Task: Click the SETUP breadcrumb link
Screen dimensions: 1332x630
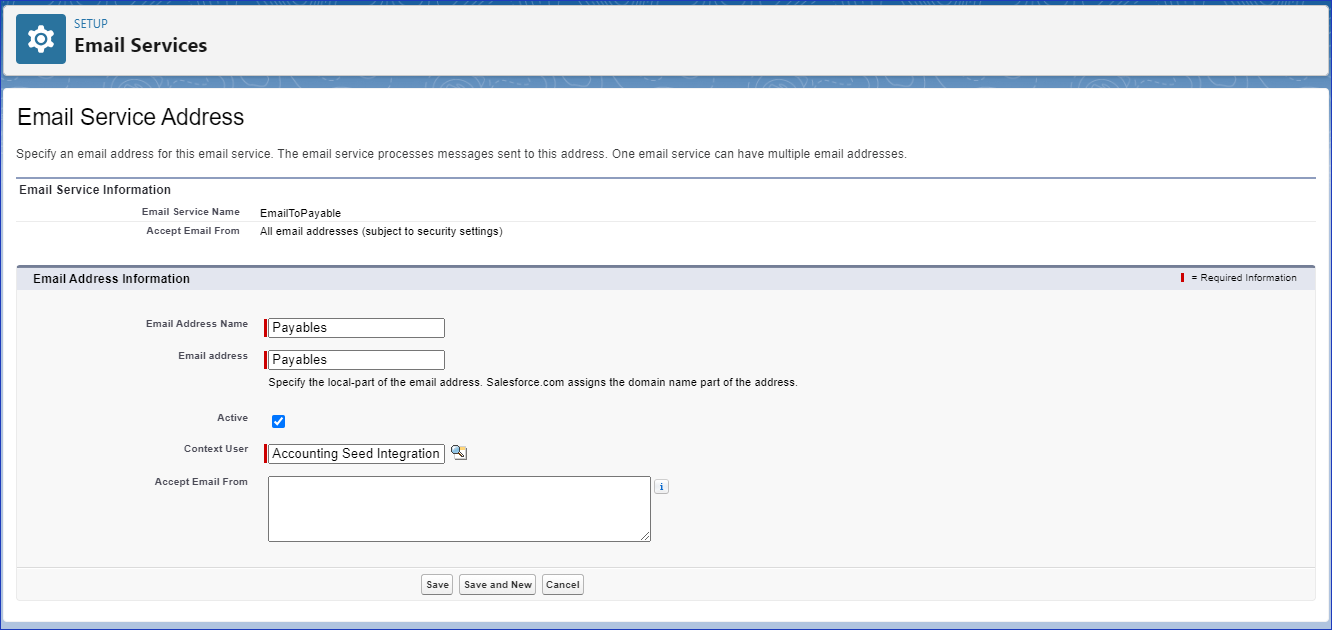Action: (x=91, y=24)
